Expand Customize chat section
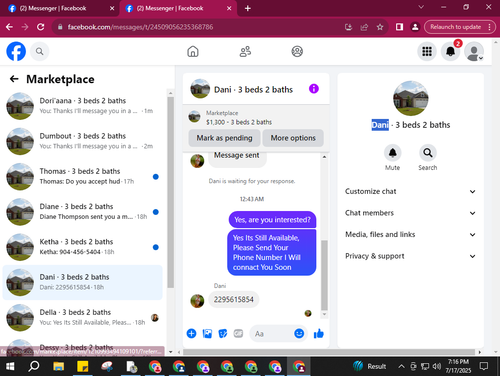The image size is (500, 376). pyautogui.click(x=410, y=191)
